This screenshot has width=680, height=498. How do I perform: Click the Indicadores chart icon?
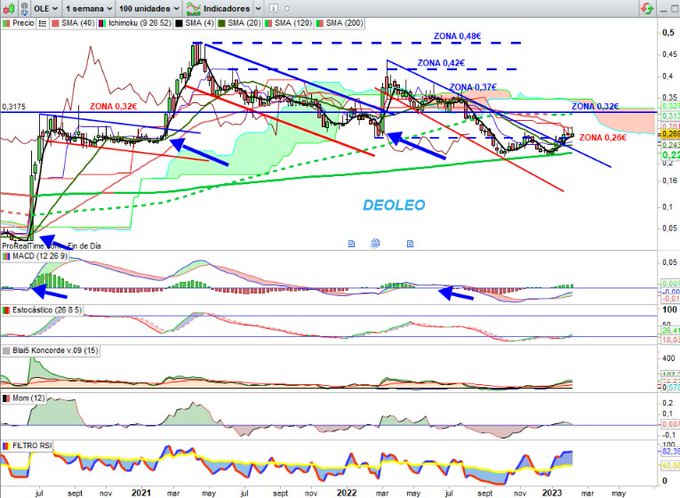[x=193, y=8]
